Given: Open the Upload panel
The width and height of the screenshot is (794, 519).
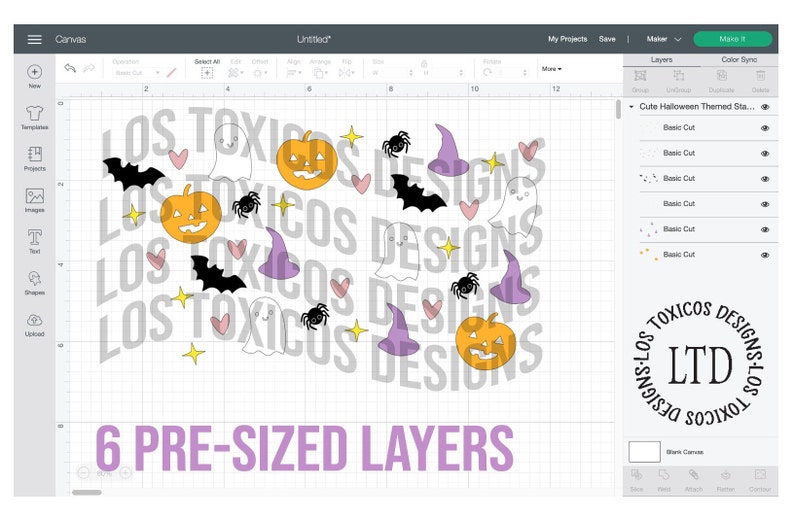Looking at the screenshot, I should (x=34, y=324).
